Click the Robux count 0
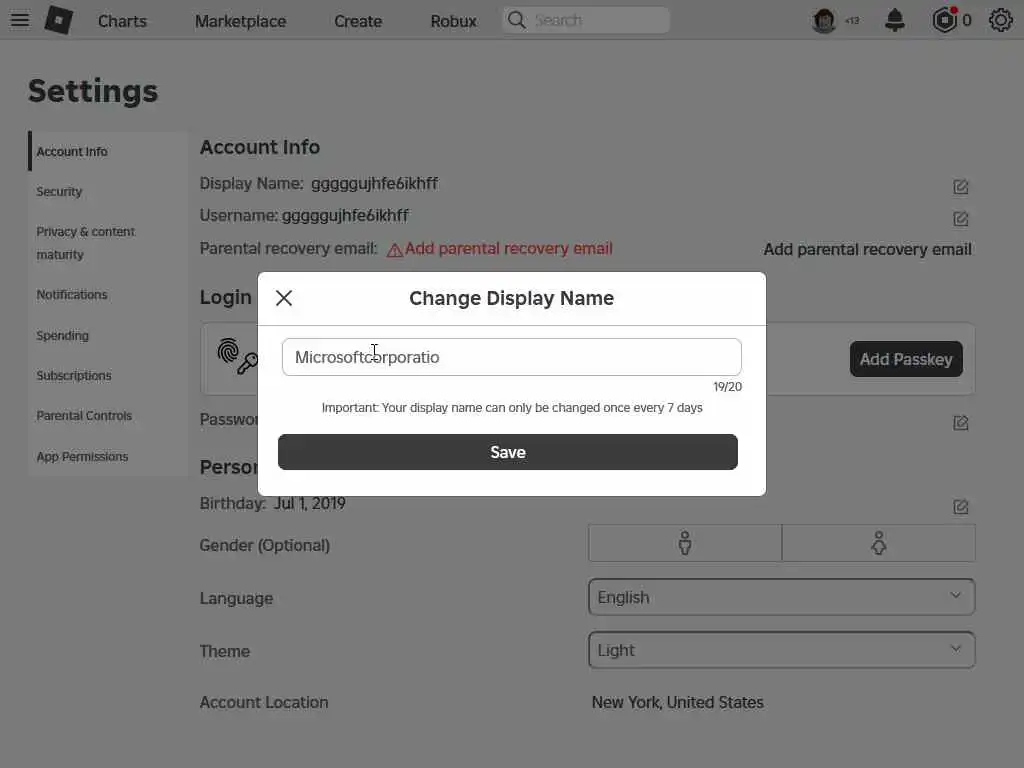 point(967,21)
